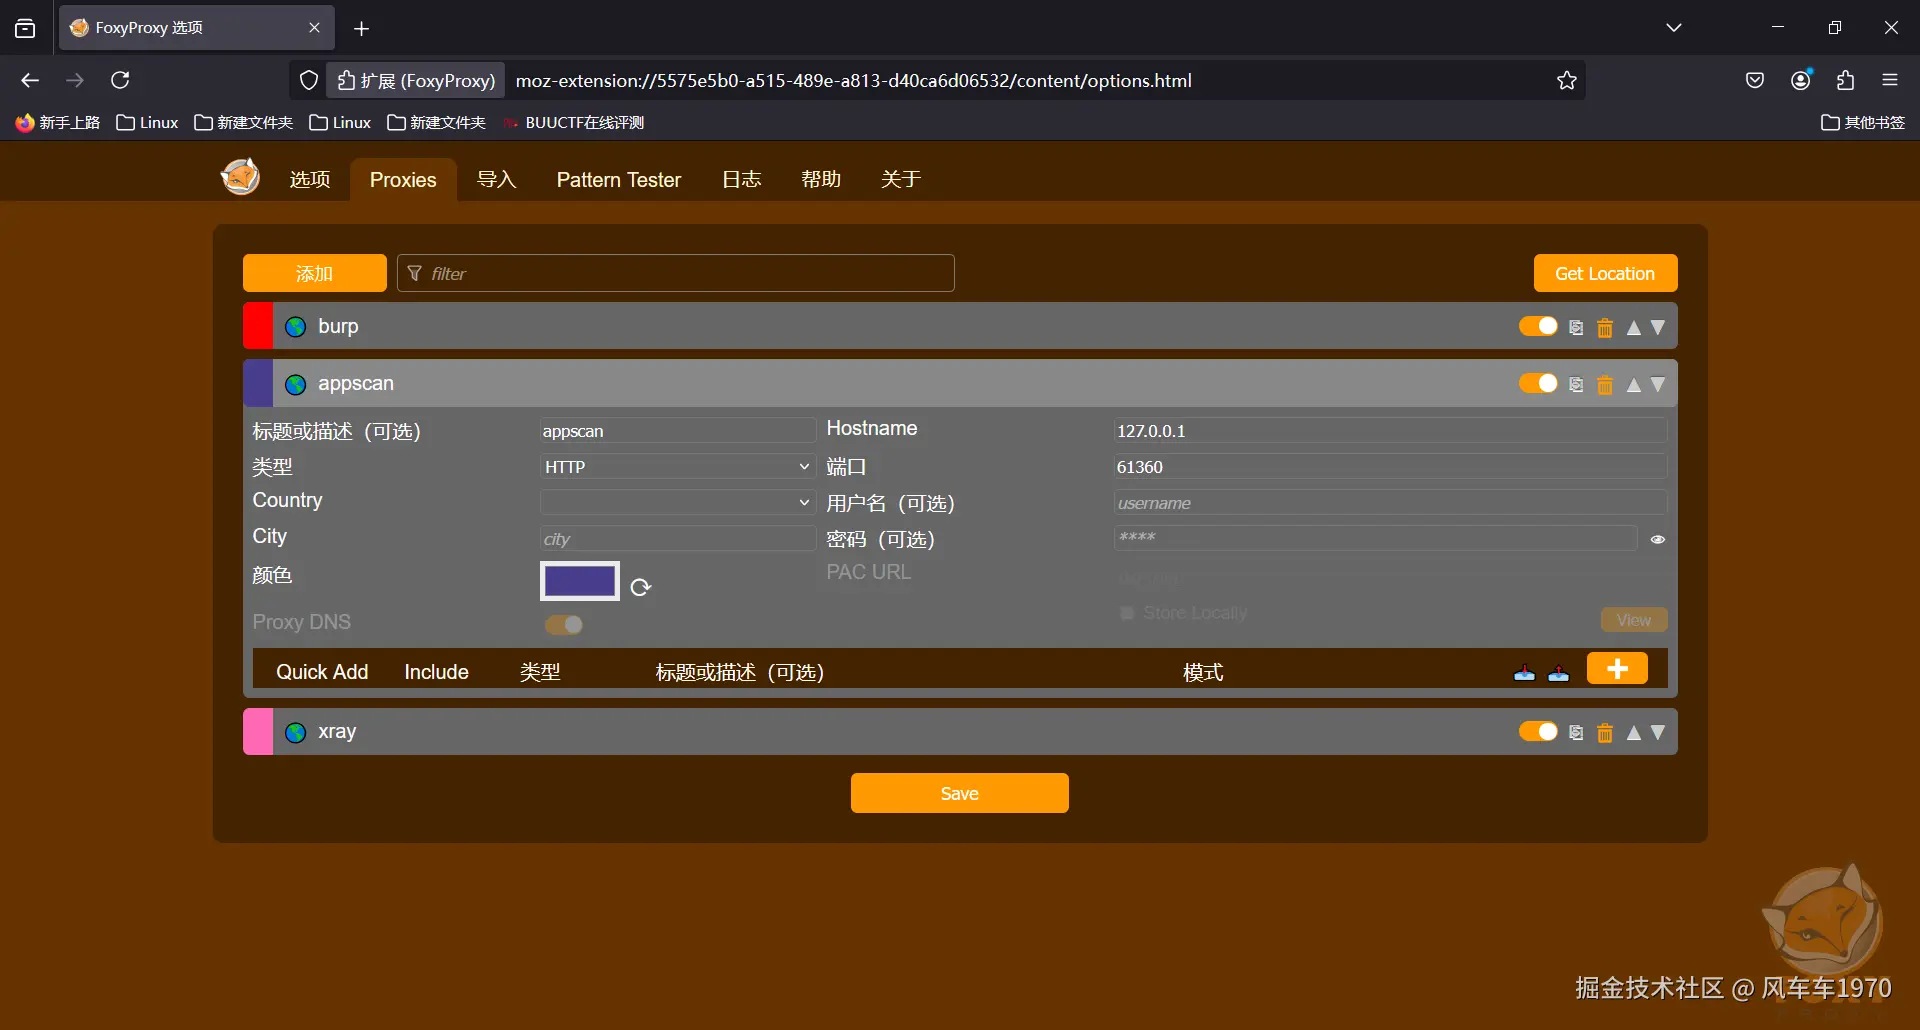Open the browser extensions menu icon
Screen dimensions: 1920x1030
click(x=1846, y=80)
